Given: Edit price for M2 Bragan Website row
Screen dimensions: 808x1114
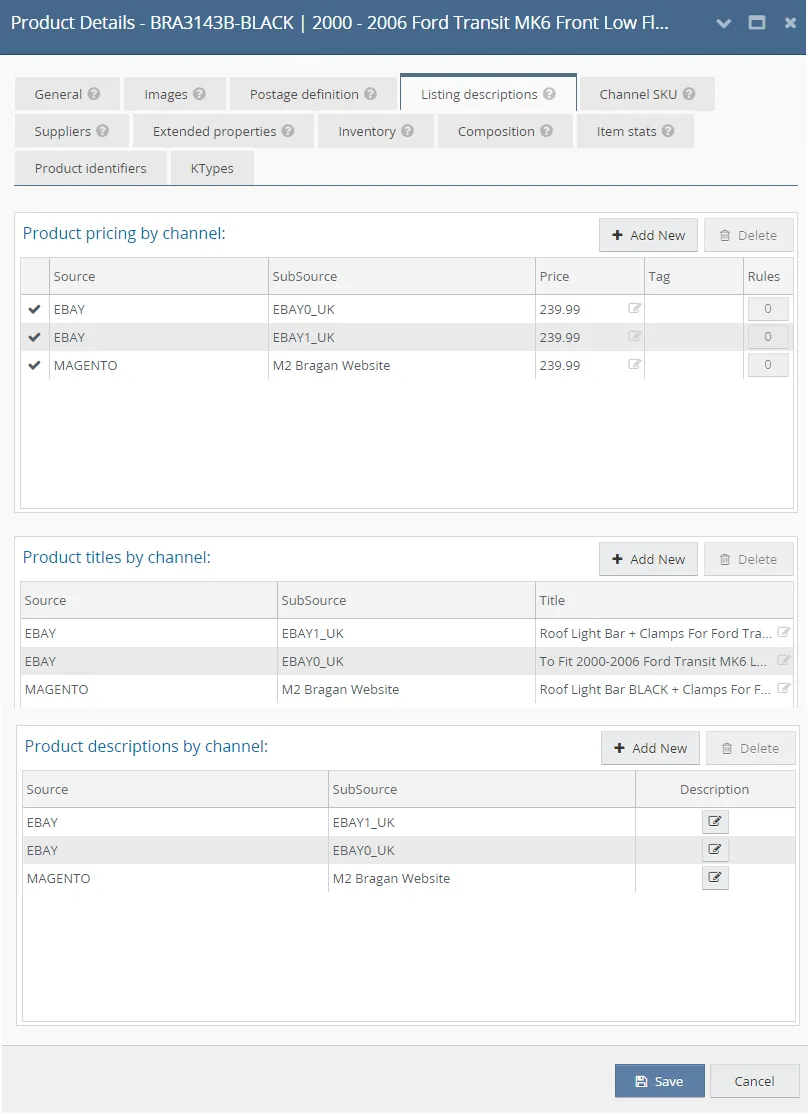Looking at the screenshot, I should 635,364.
